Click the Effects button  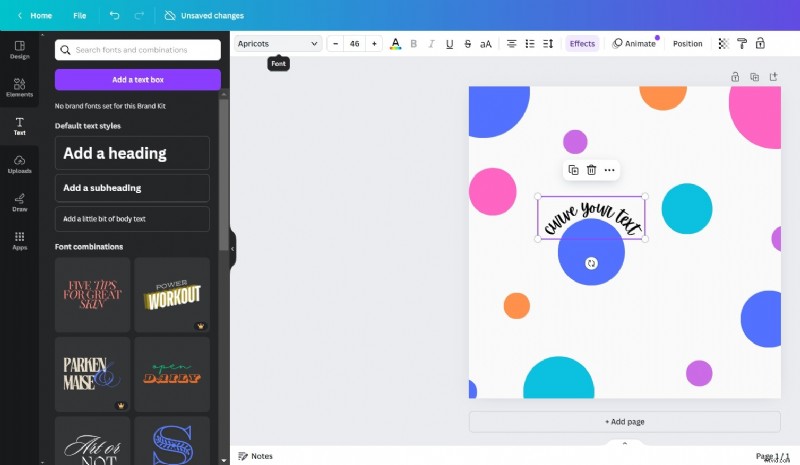tap(582, 44)
